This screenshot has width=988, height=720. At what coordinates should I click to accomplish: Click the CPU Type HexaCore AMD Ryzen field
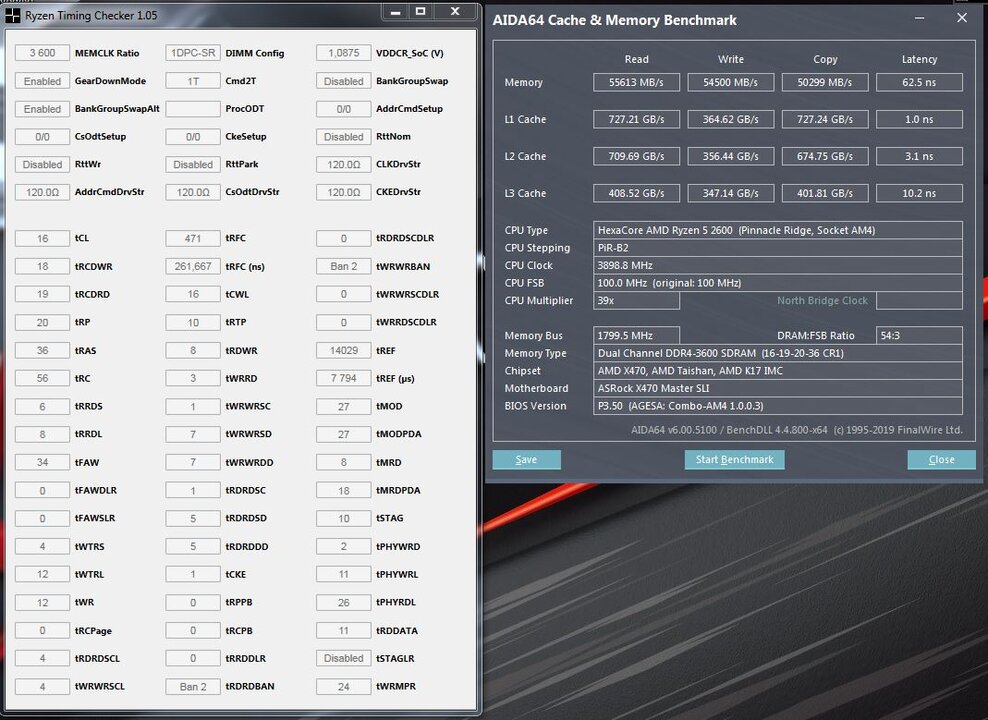coord(778,230)
